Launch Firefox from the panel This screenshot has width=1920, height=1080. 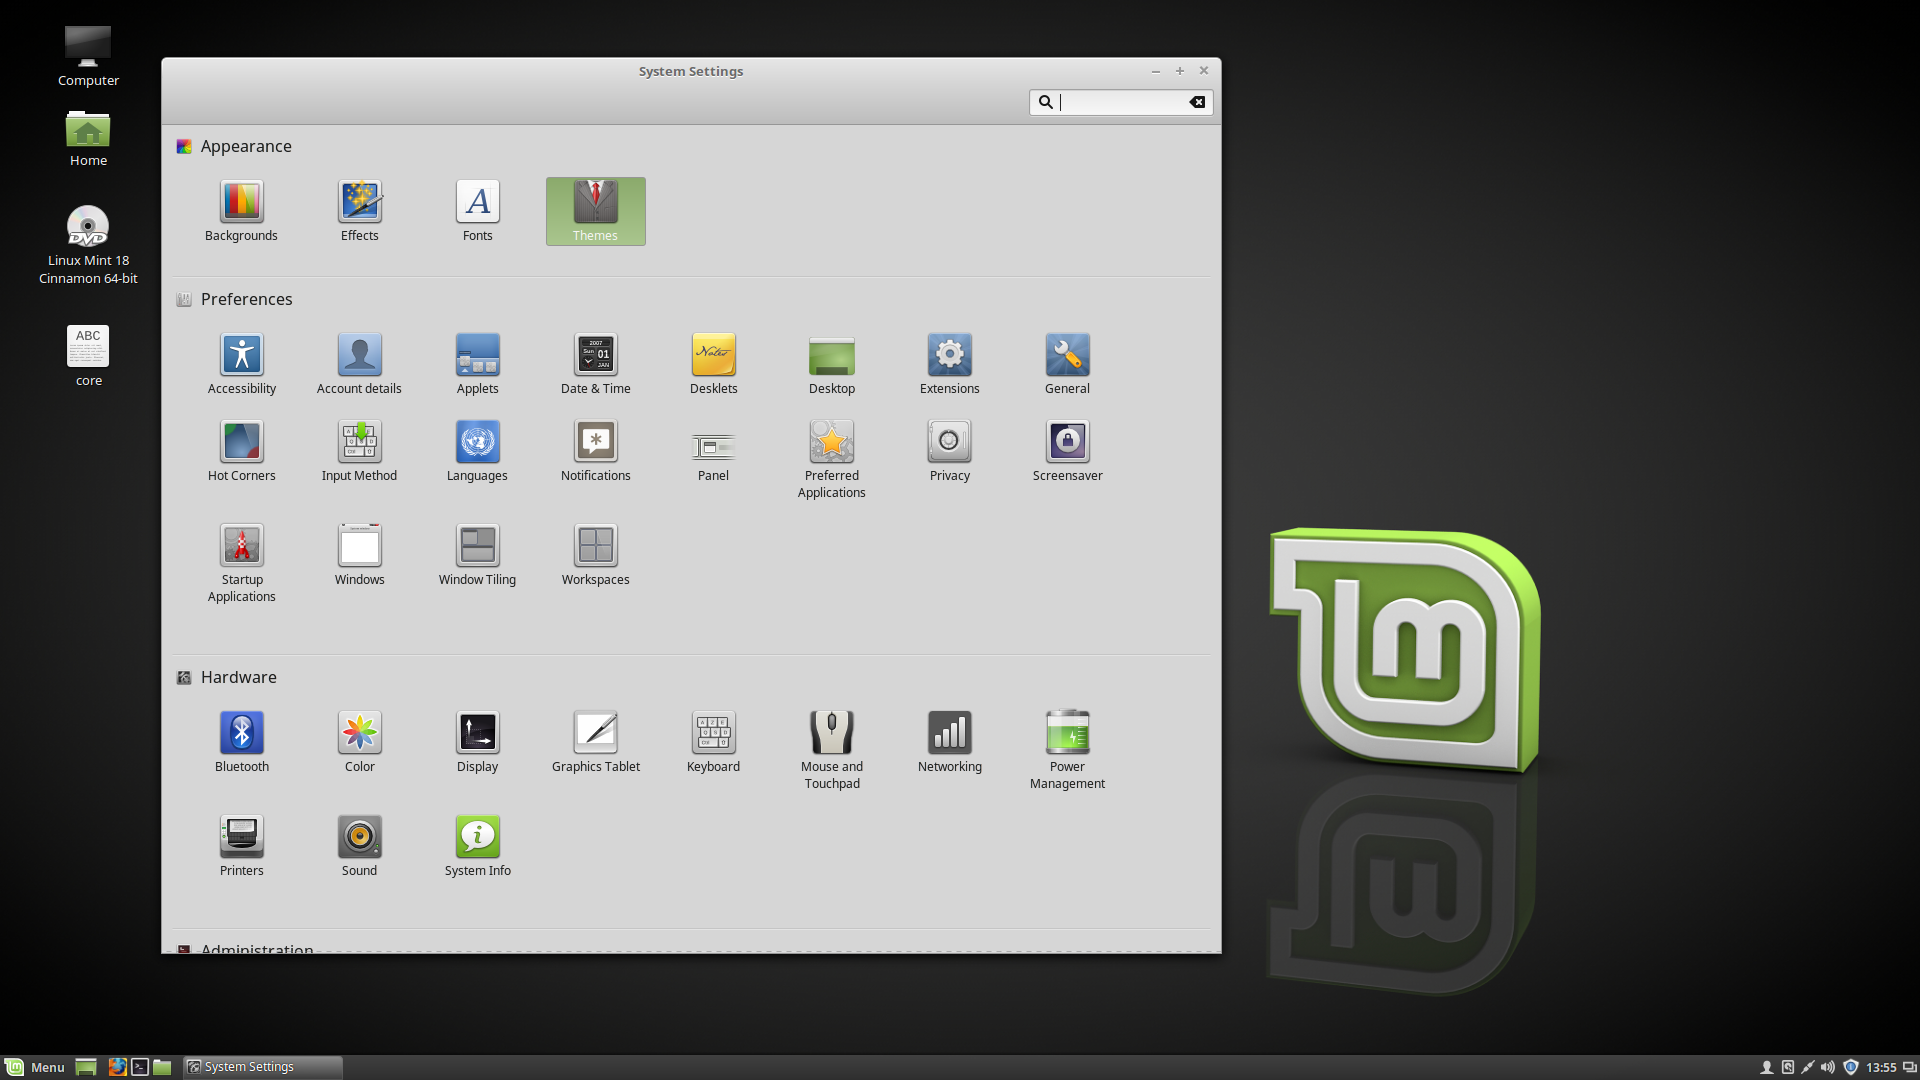[x=117, y=1067]
